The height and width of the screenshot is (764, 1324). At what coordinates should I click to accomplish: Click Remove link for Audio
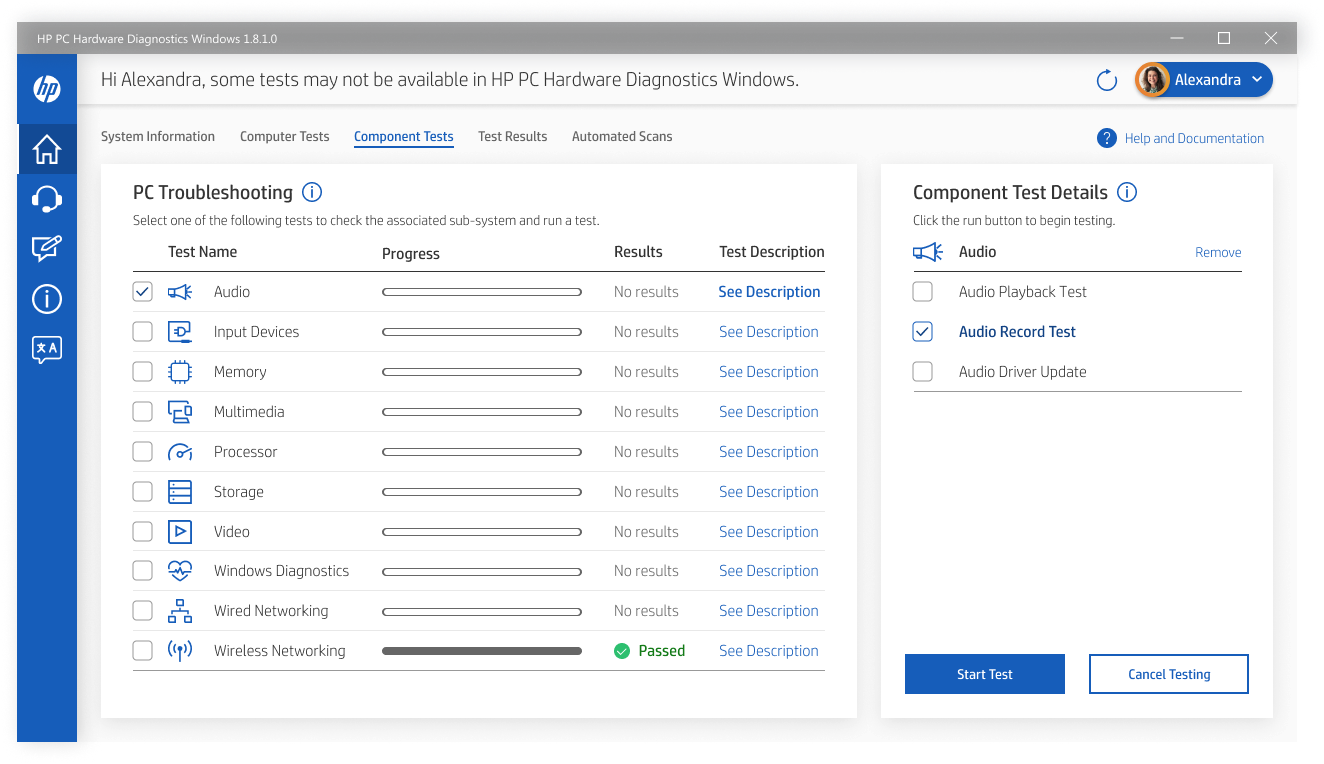(1218, 253)
